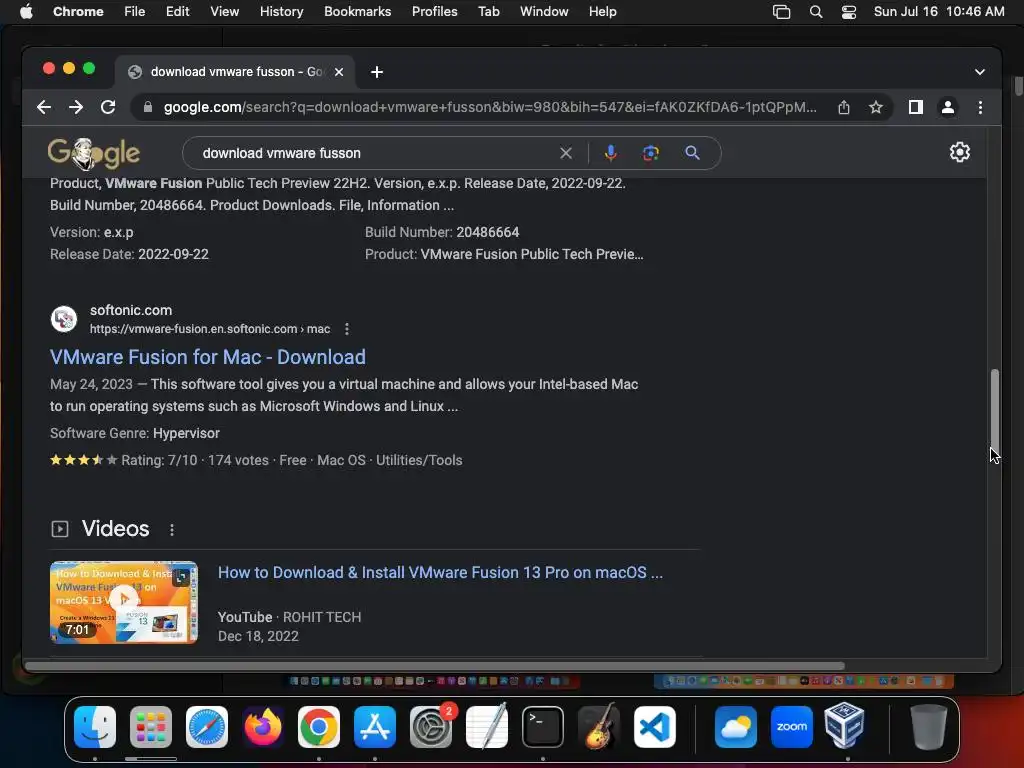Viewport: 1024px width, 768px height.
Task: Open App Store from the Dock
Action: (375, 727)
